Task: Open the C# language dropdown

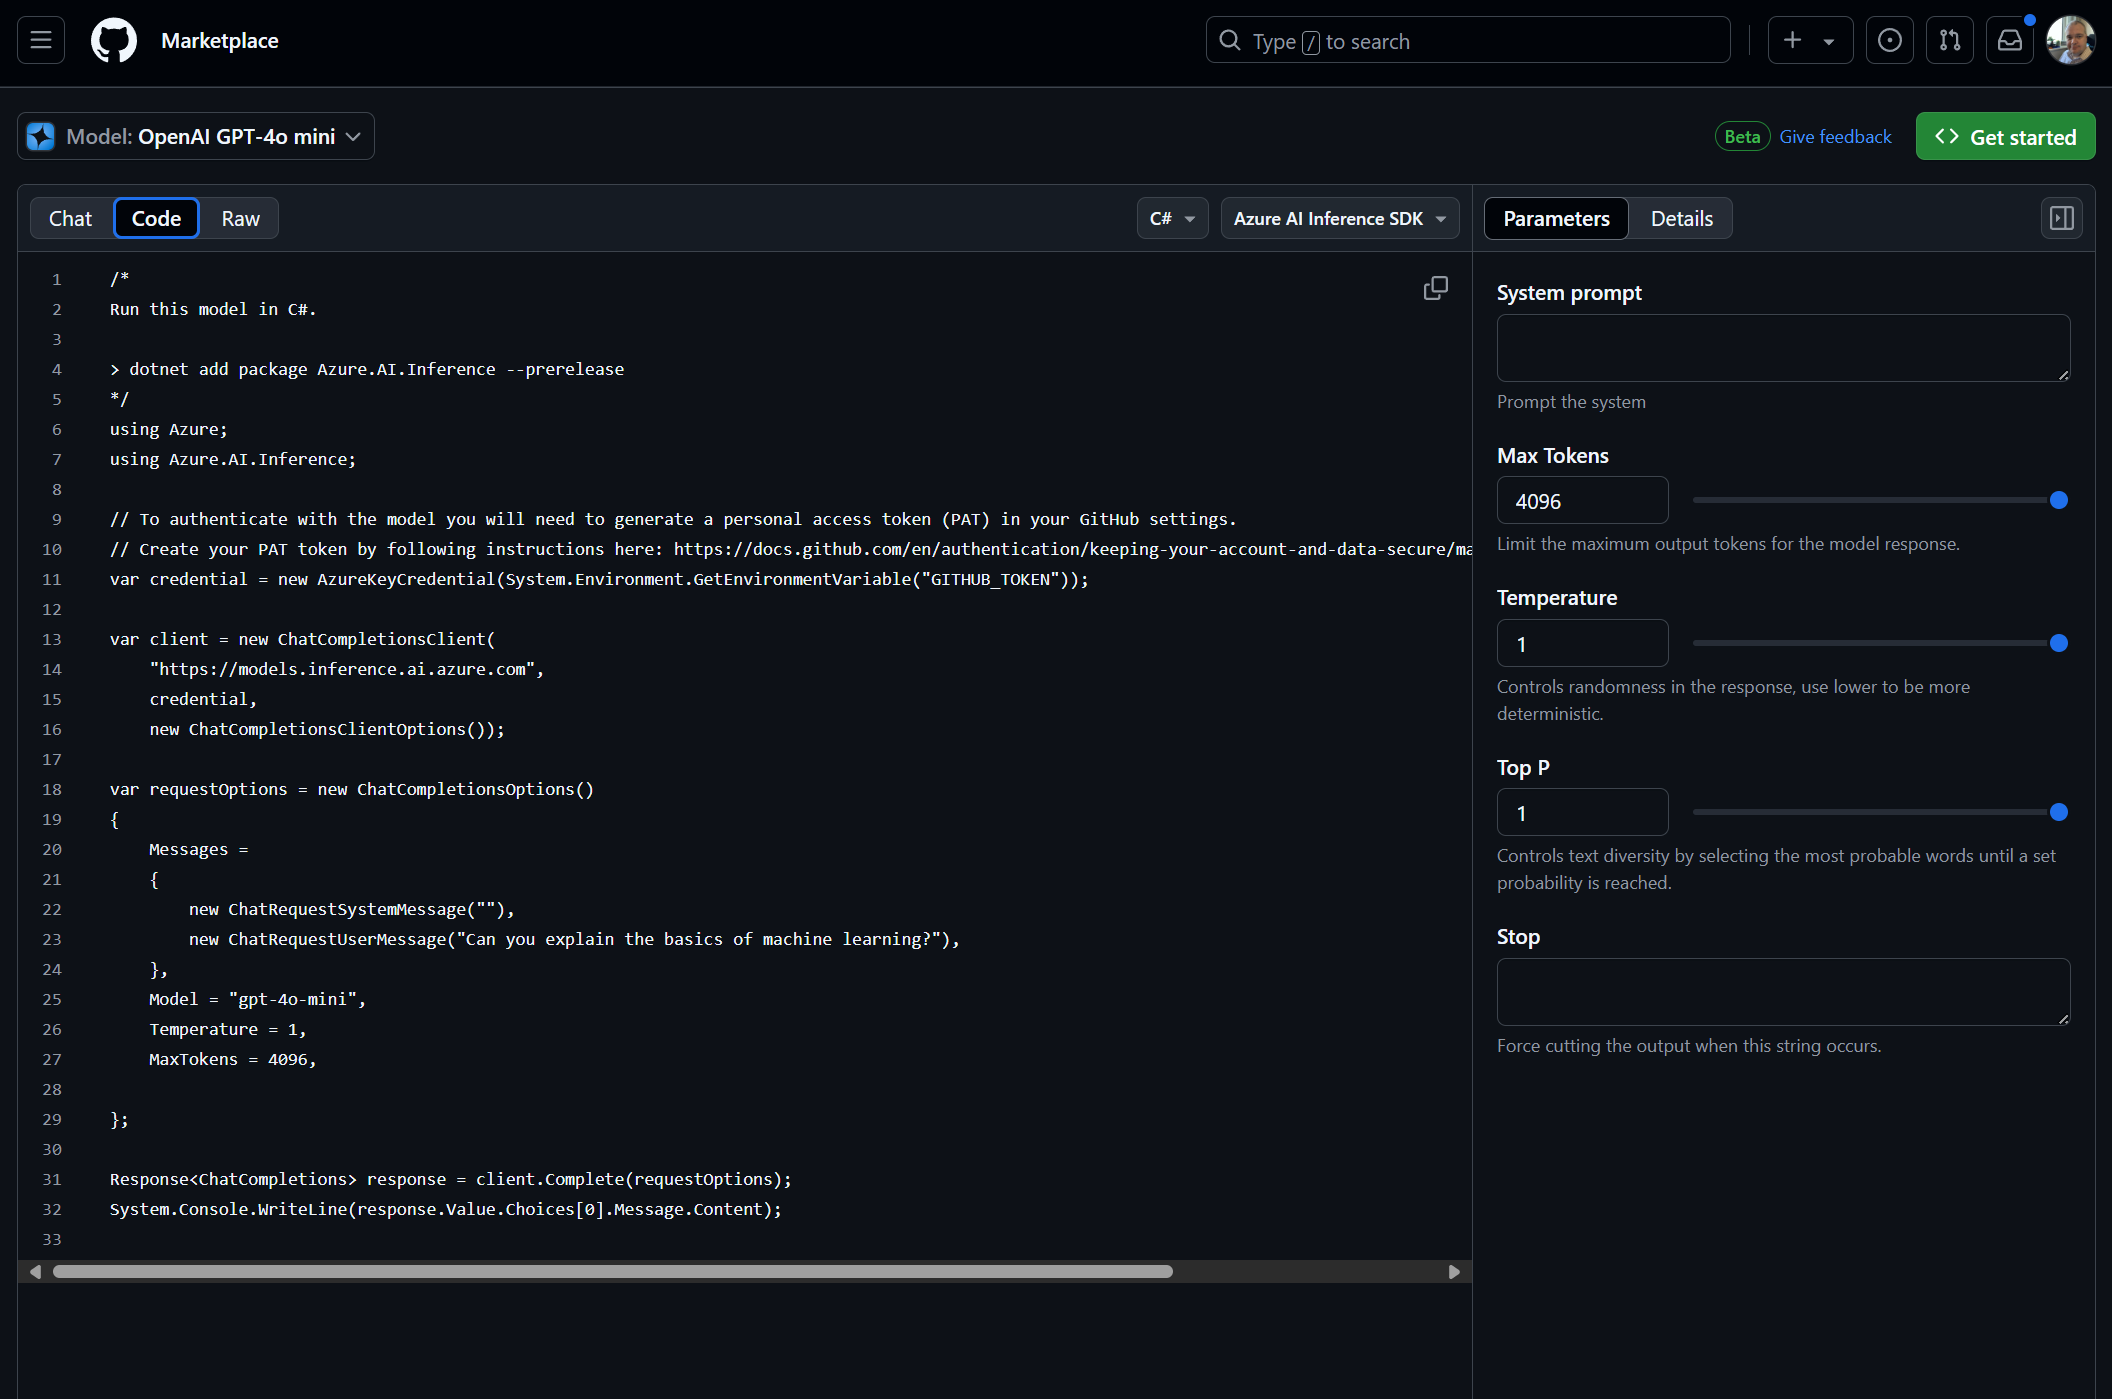Action: point(1172,219)
